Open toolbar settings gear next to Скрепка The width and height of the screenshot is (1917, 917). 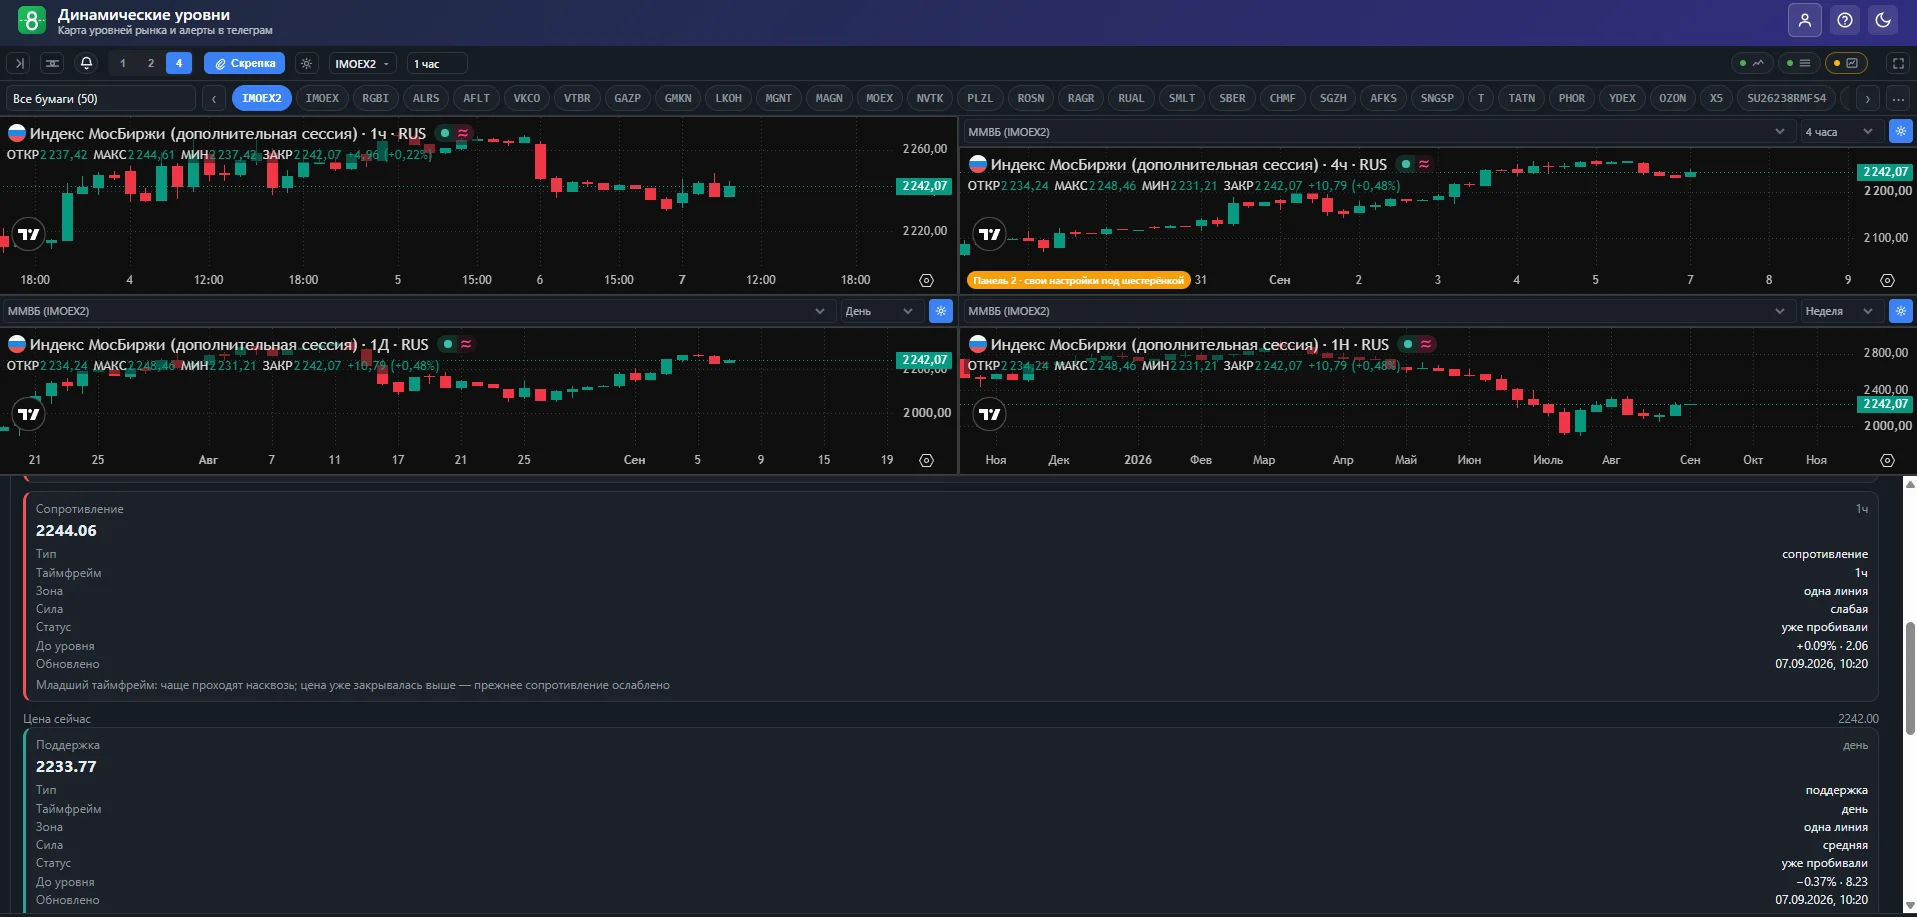(307, 63)
